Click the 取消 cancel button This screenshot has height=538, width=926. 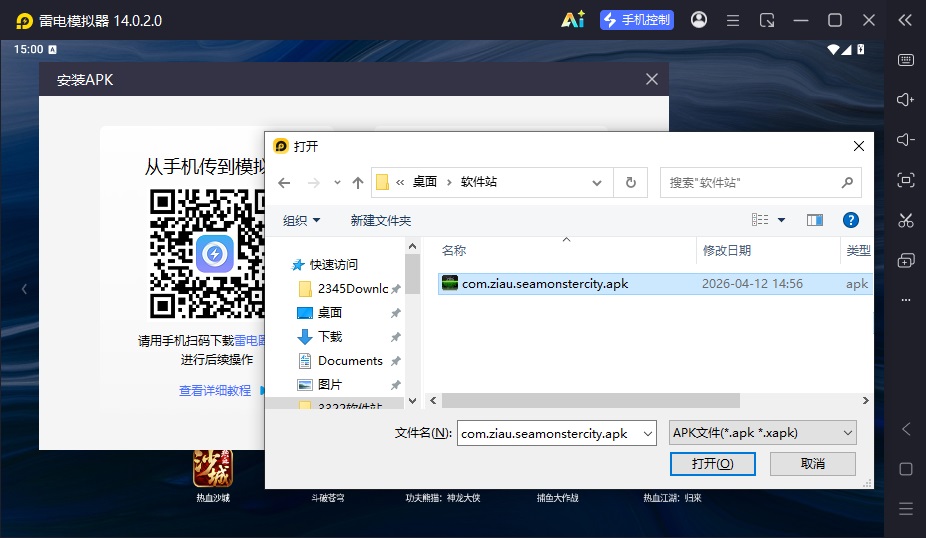813,464
